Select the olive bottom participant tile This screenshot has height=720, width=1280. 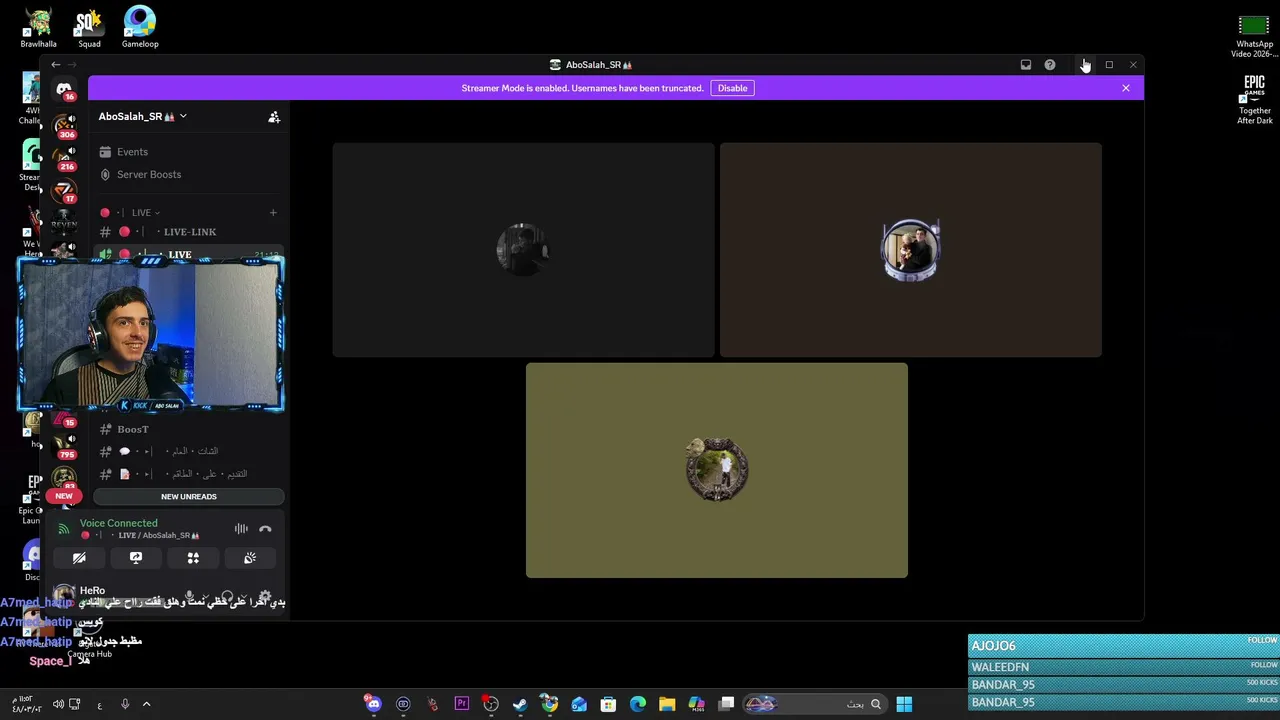(717, 470)
